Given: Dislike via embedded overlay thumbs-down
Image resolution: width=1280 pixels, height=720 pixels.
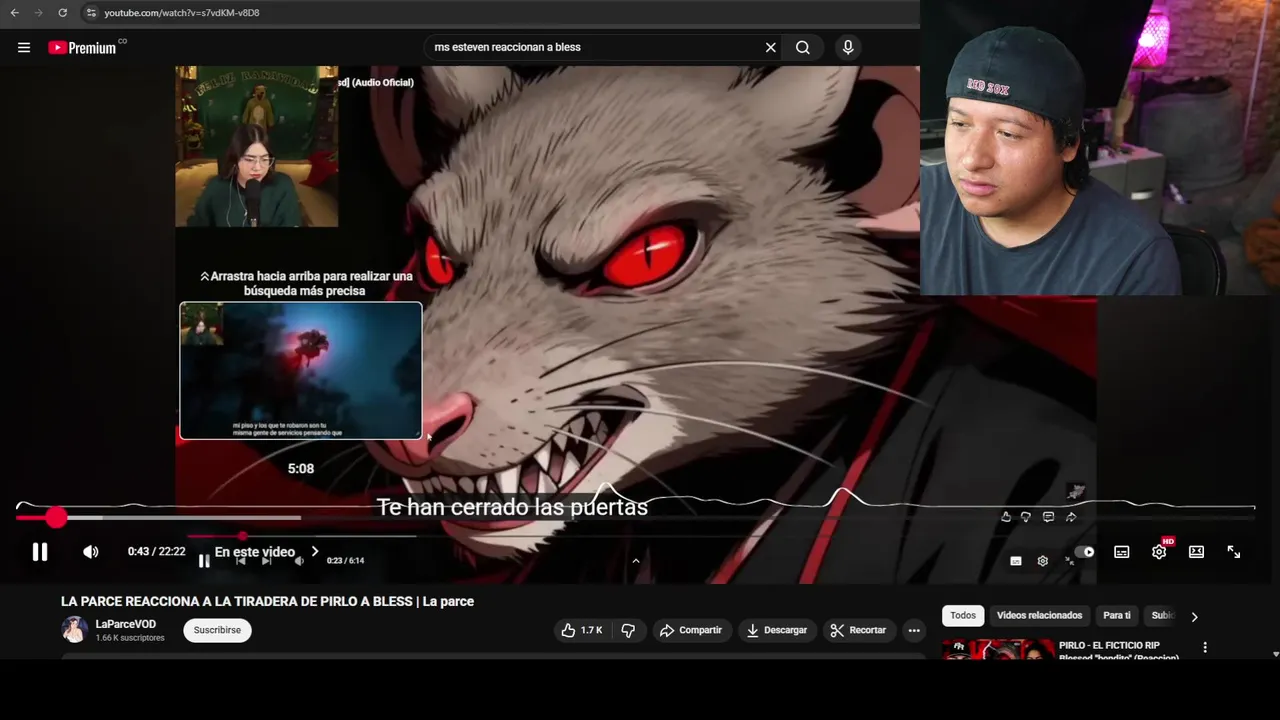Looking at the screenshot, I should pos(1026,517).
